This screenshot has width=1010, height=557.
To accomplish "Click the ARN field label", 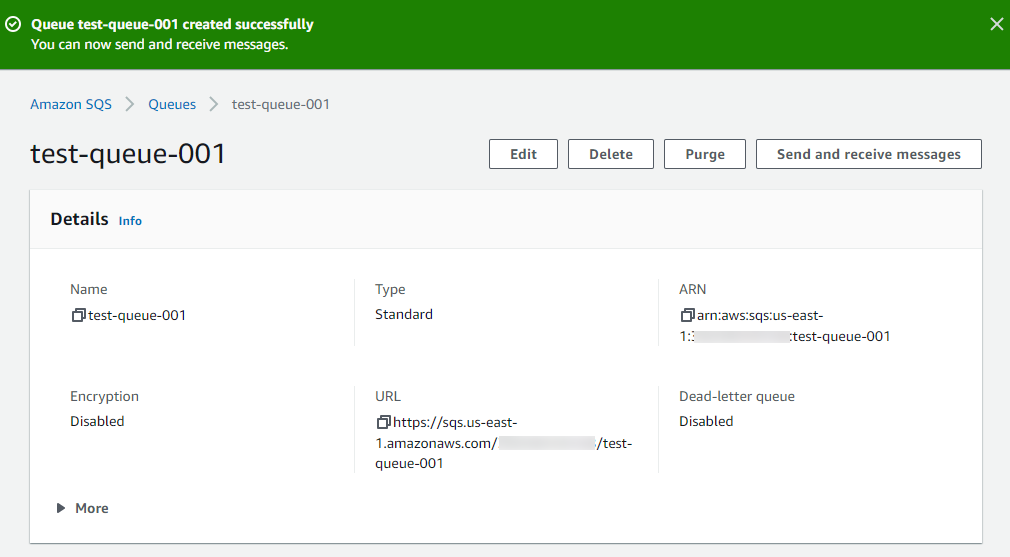I will tap(692, 290).
